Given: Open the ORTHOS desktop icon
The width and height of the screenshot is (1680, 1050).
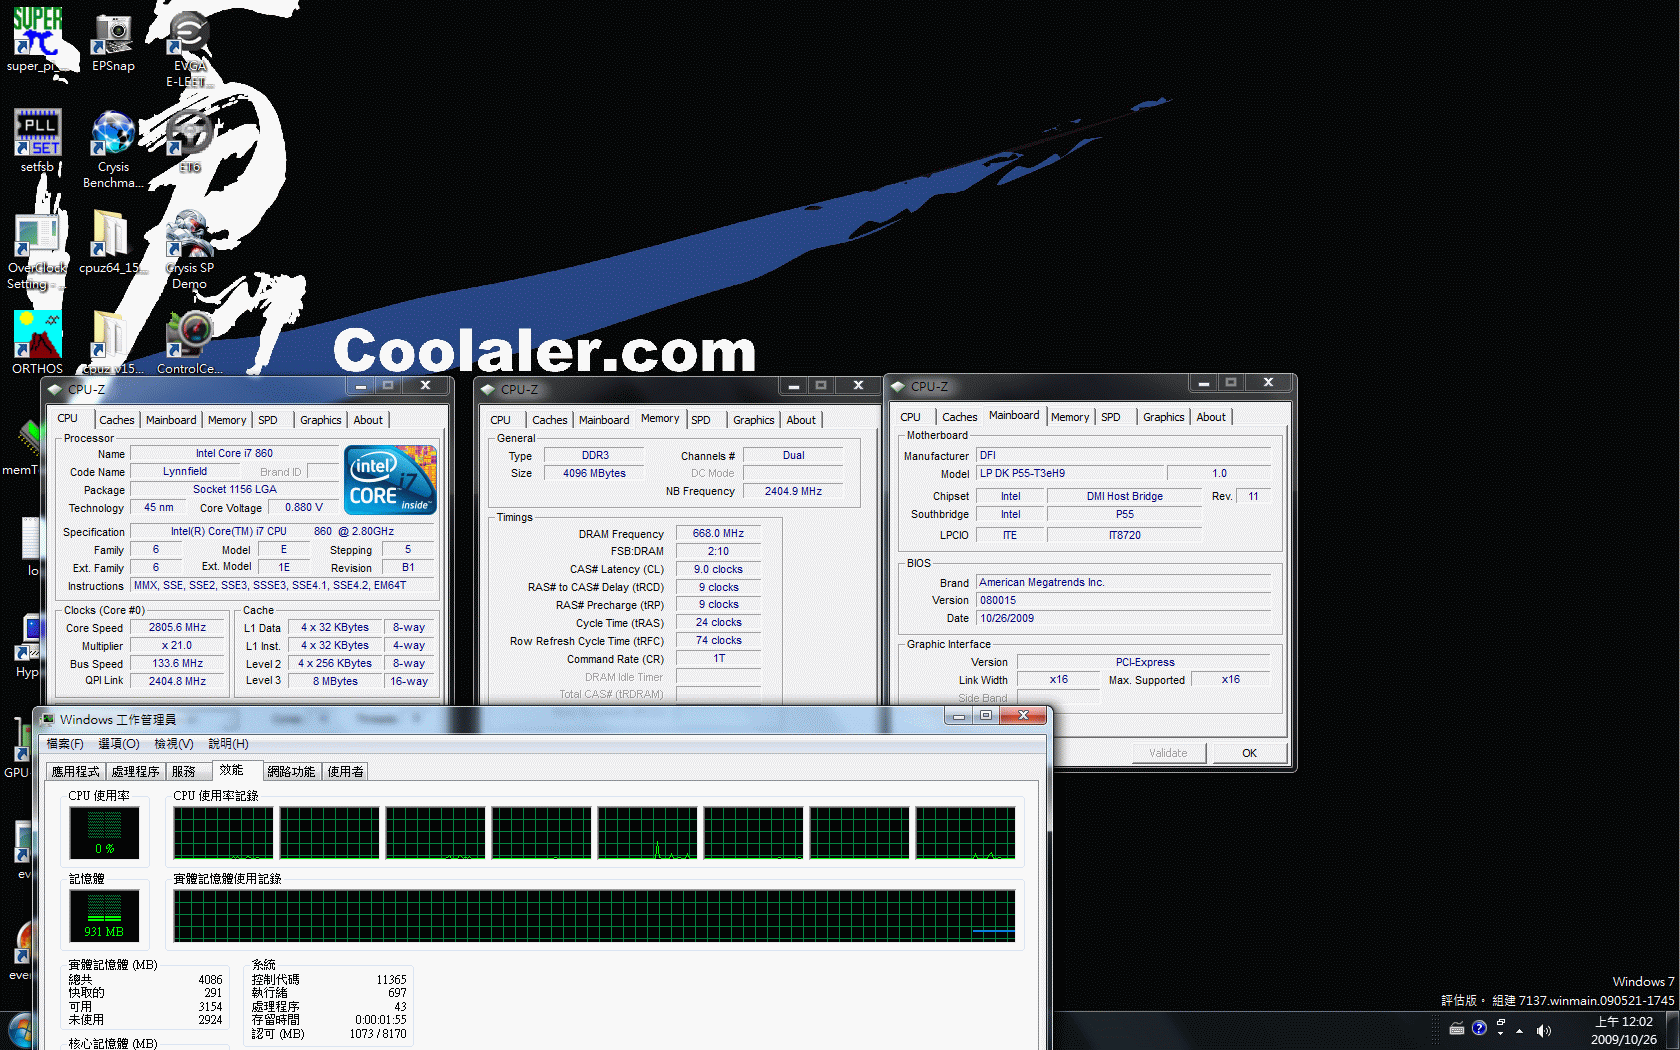Looking at the screenshot, I should (x=37, y=342).
